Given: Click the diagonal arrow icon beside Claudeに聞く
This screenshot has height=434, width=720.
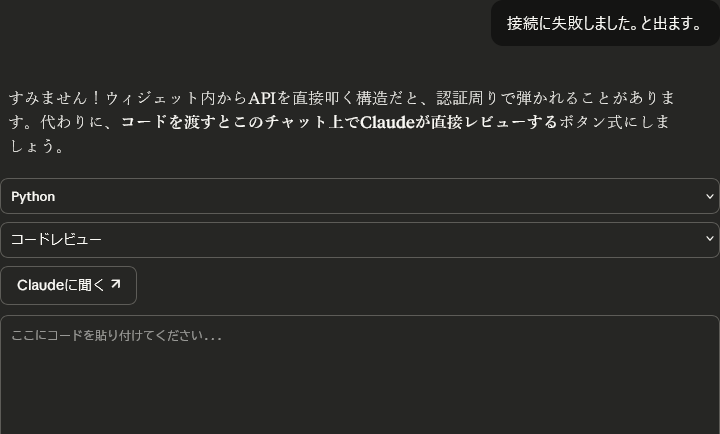Looking at the screenshot, I should [116, 285].
